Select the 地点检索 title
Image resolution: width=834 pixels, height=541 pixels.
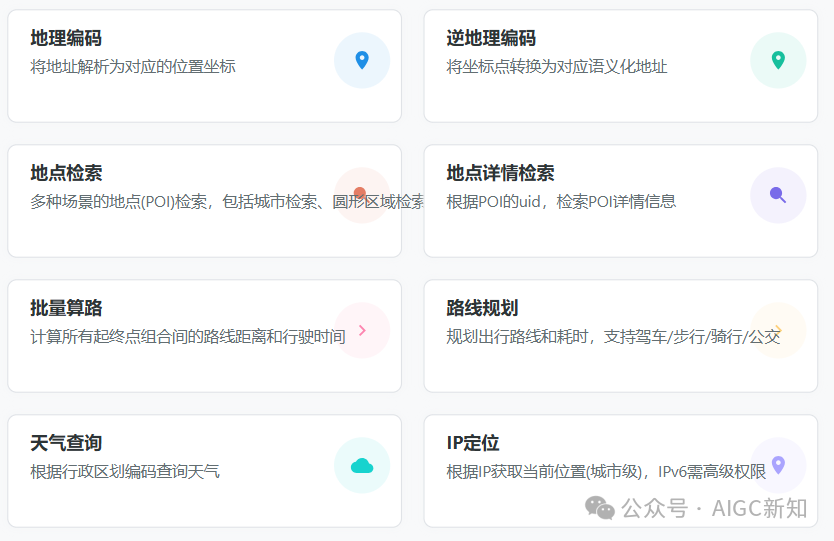click(x=66, y=173)
